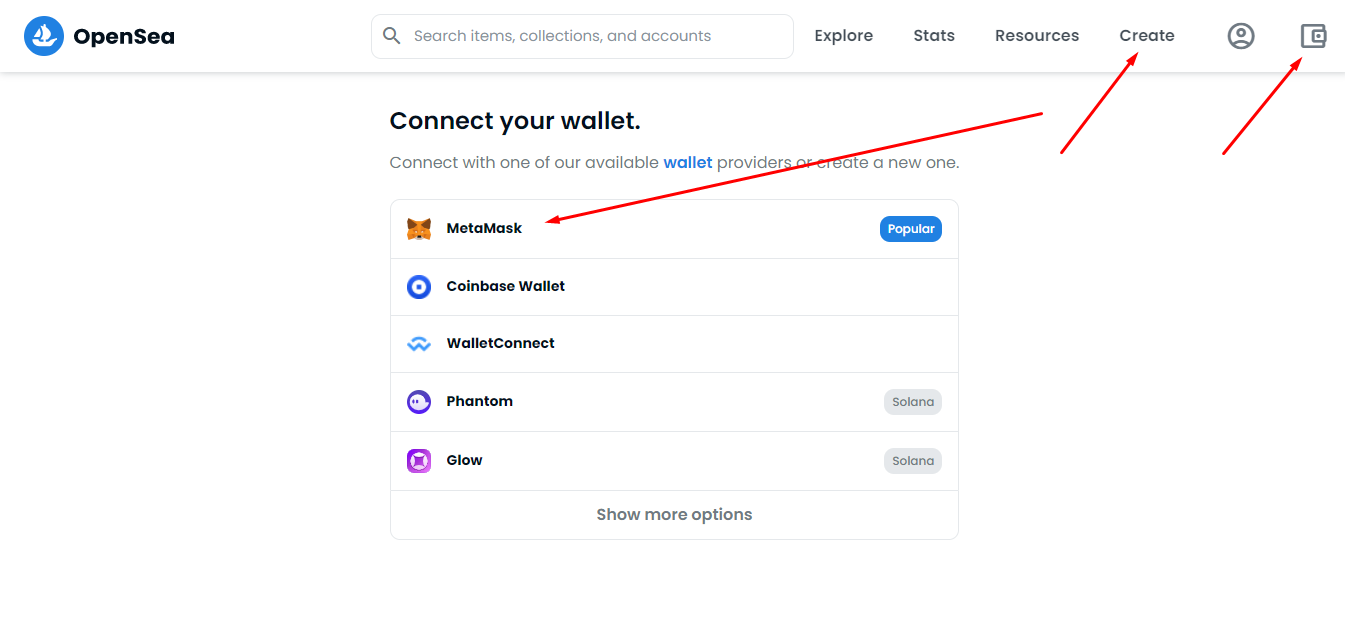The width and height of the screenshot is (1345, 623).
Task: Open the Stats menu
Action: tap(934, 36)
